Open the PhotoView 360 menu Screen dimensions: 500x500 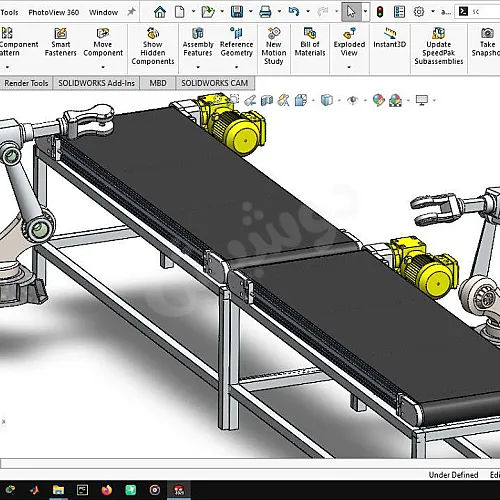(54, 12)
